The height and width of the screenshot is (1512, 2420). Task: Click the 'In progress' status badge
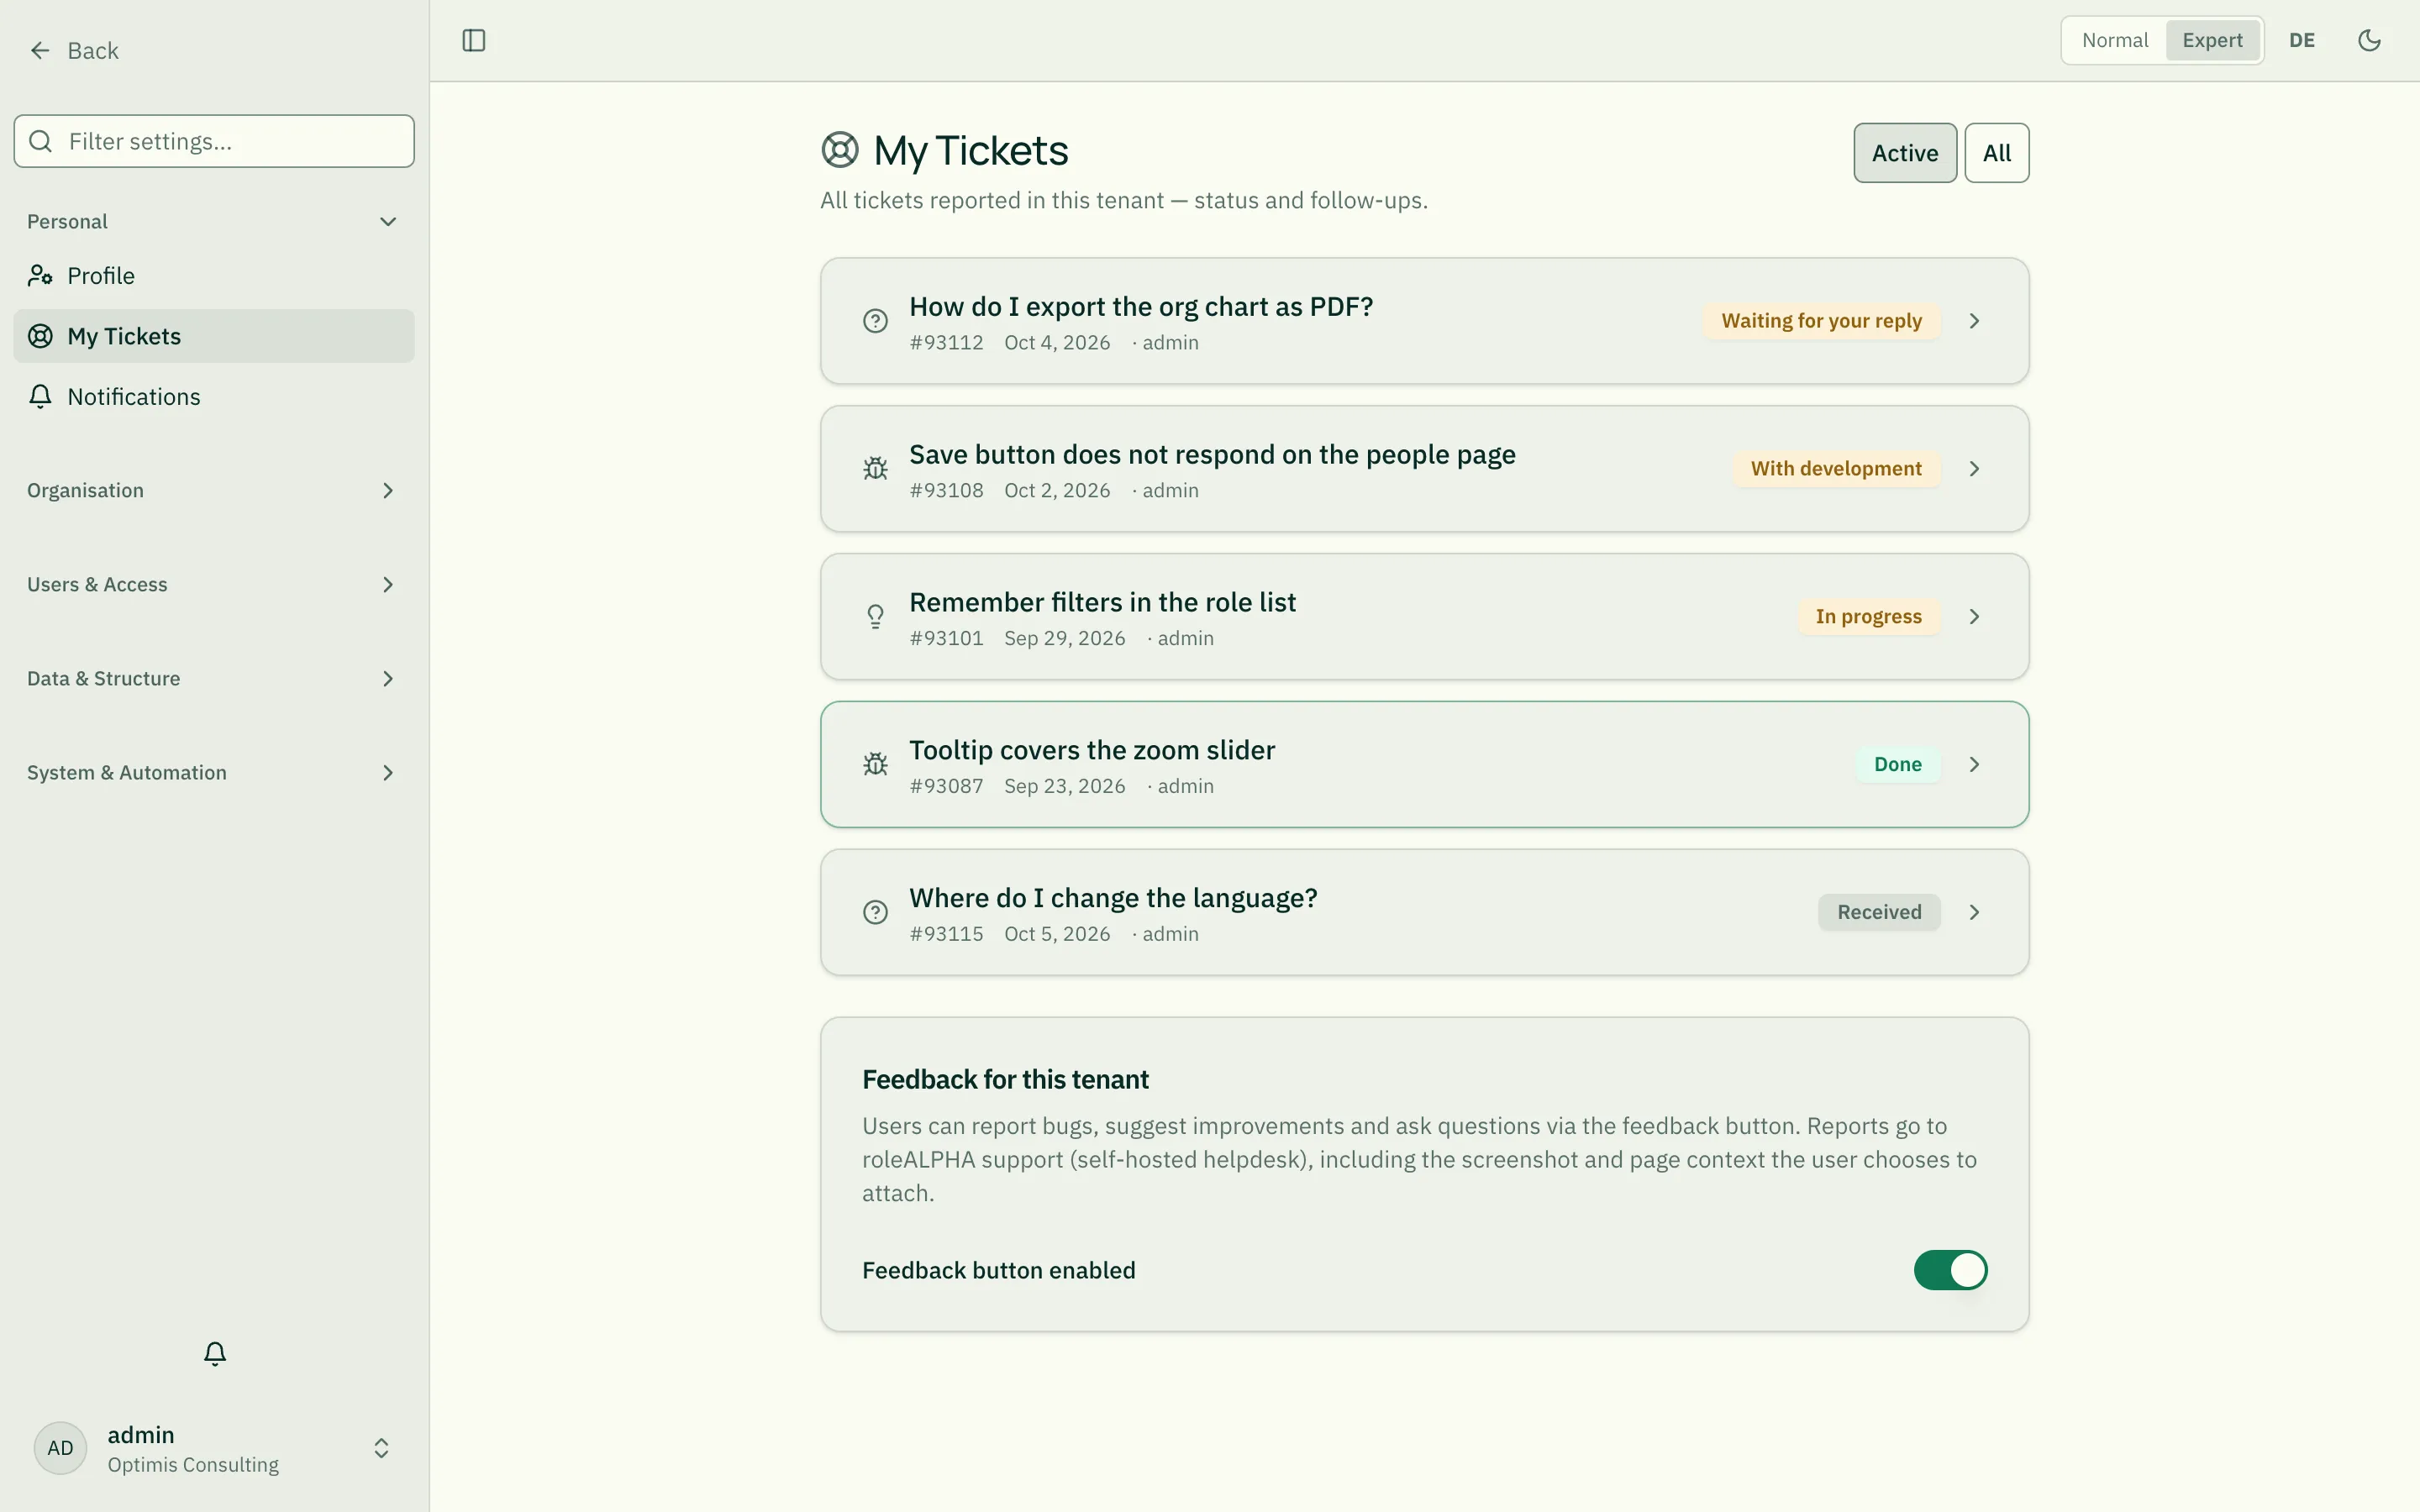(1868, 616)
